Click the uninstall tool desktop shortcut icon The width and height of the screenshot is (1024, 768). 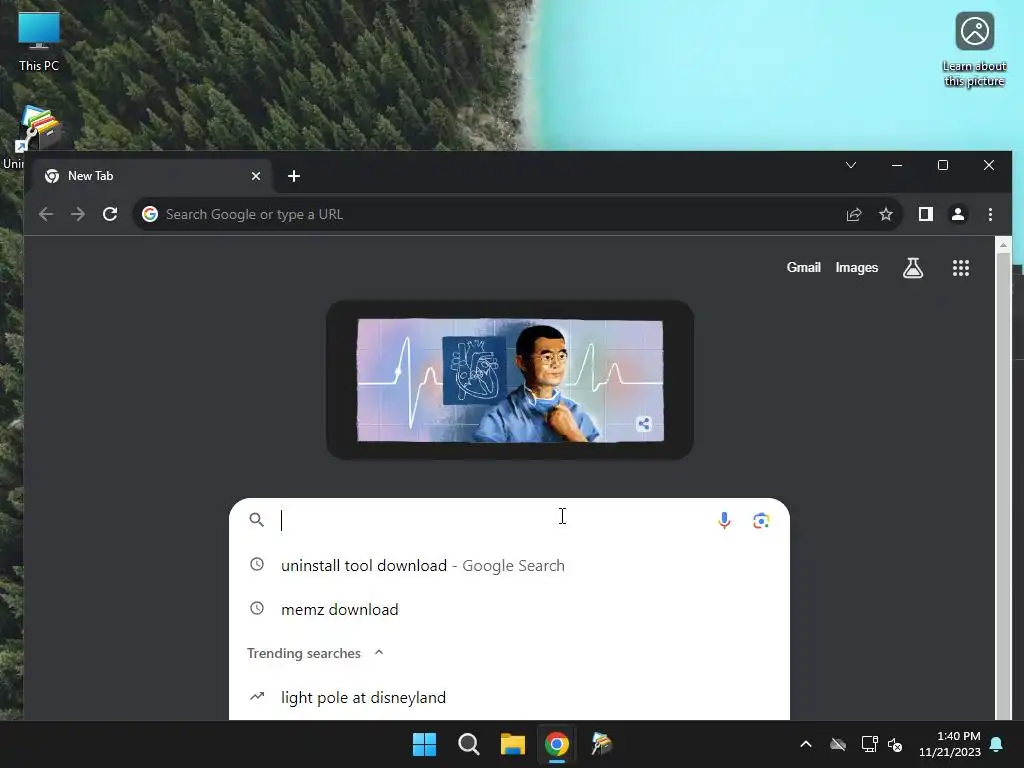point(39,128)
